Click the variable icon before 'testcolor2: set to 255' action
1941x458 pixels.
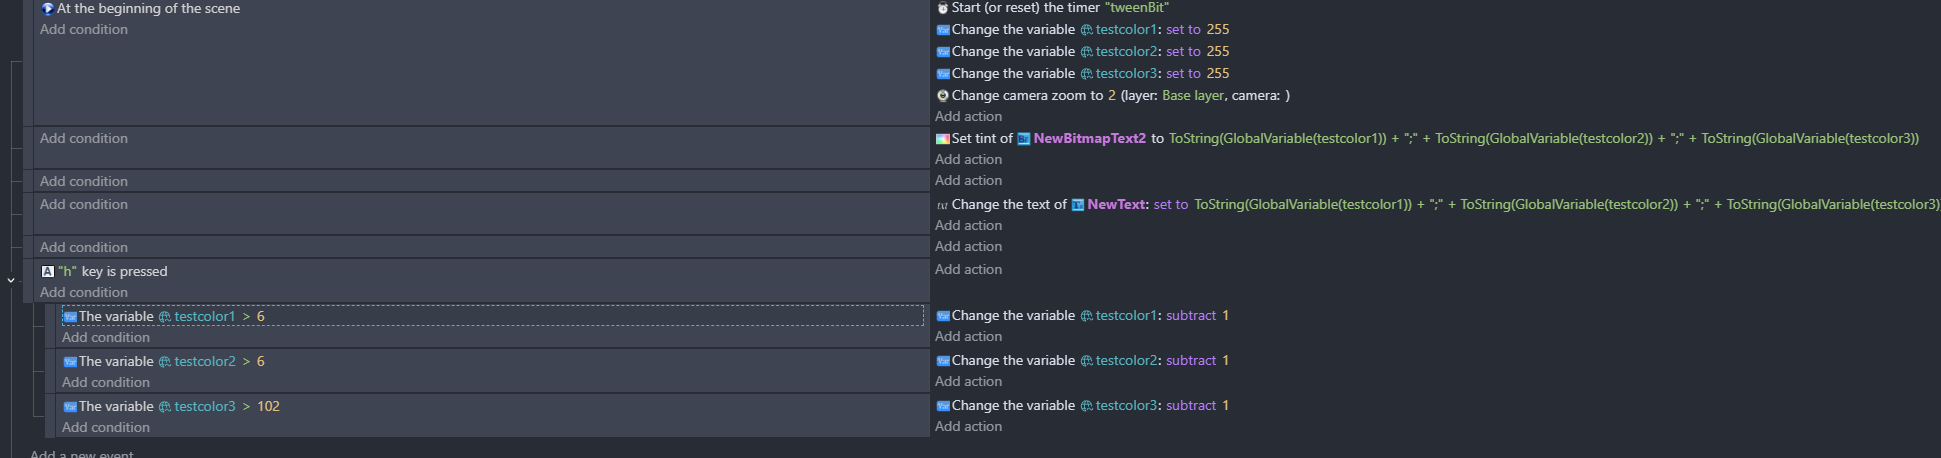942,52
